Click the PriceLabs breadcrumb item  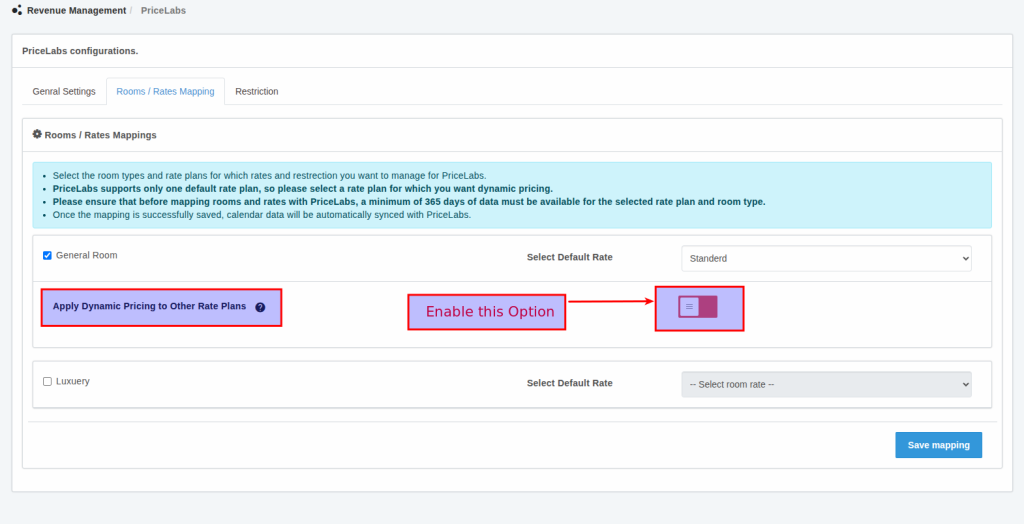click(x=163, y=10)
